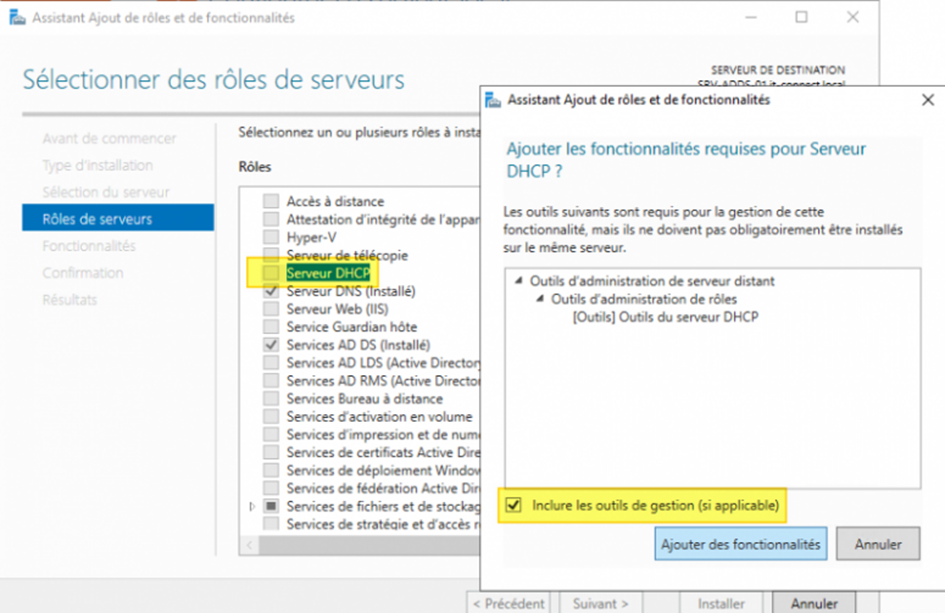
Task: Select Services AD DS (Installé) label
Action: [x=358, y=345]
